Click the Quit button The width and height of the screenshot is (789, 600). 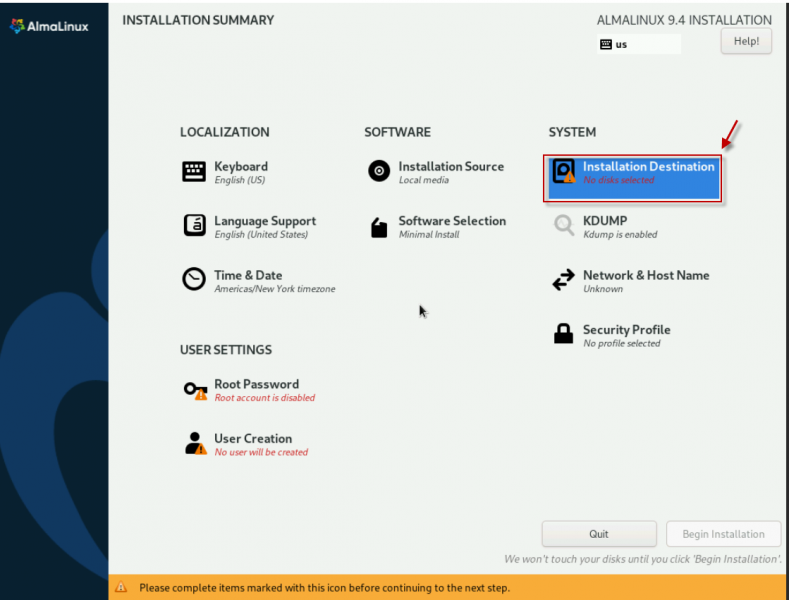[599, 534]
